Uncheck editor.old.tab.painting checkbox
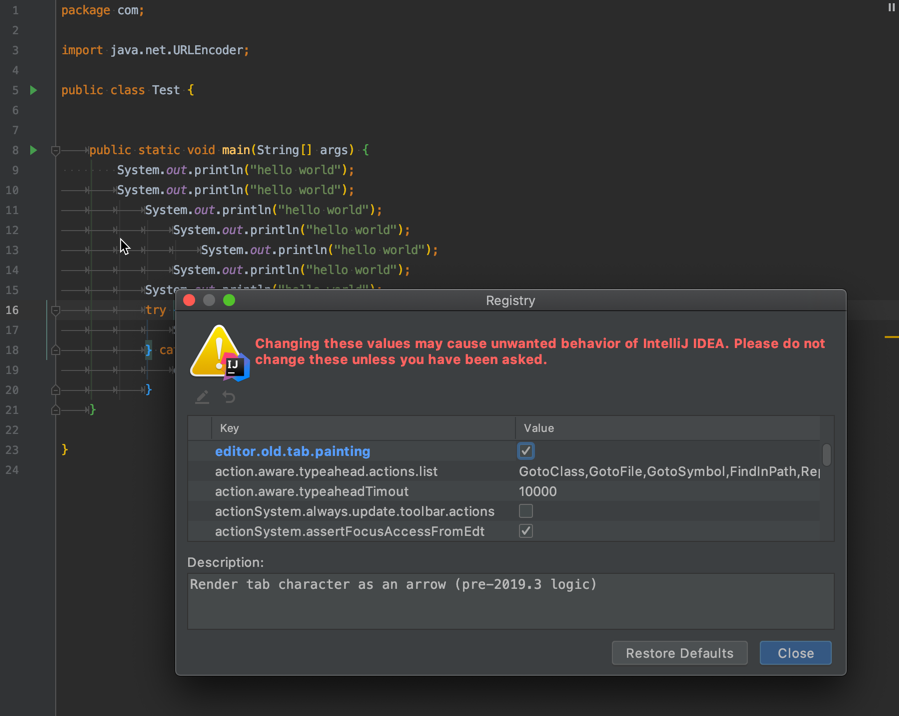 point(526,451)
